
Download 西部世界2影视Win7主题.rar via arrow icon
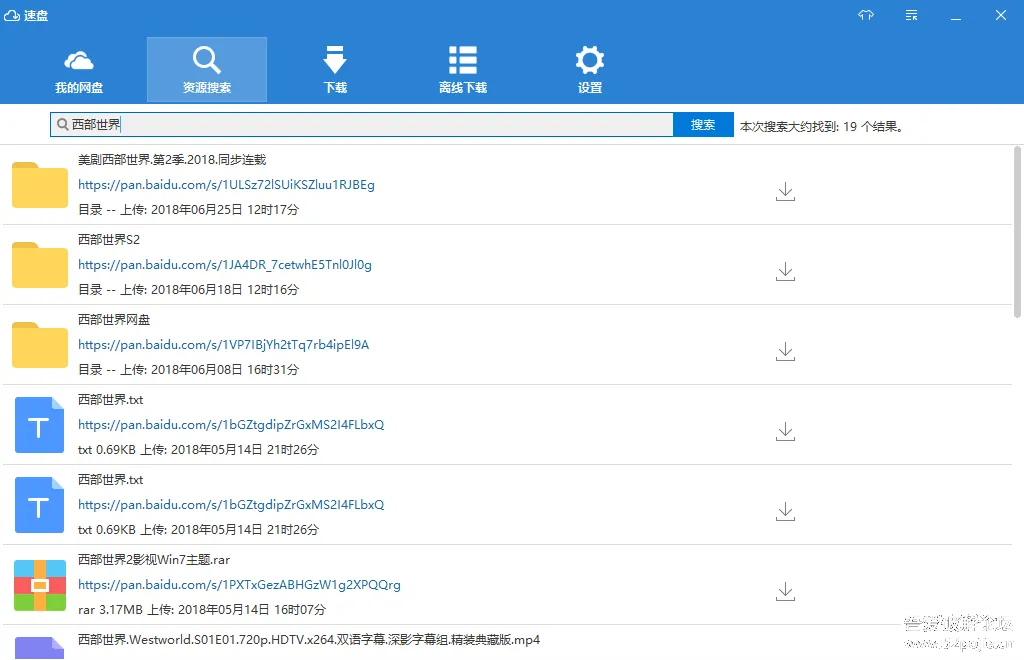coord(785,591)
